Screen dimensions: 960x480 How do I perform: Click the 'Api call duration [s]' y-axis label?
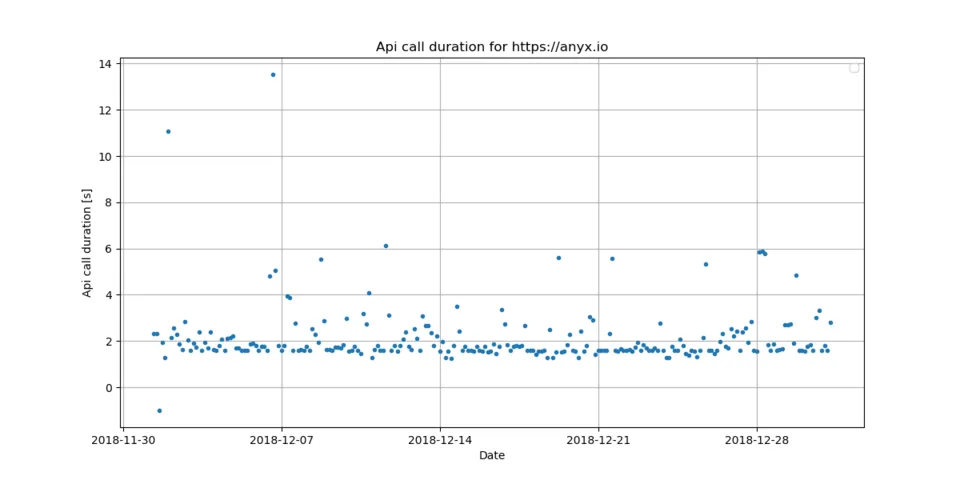click(87, 242)
